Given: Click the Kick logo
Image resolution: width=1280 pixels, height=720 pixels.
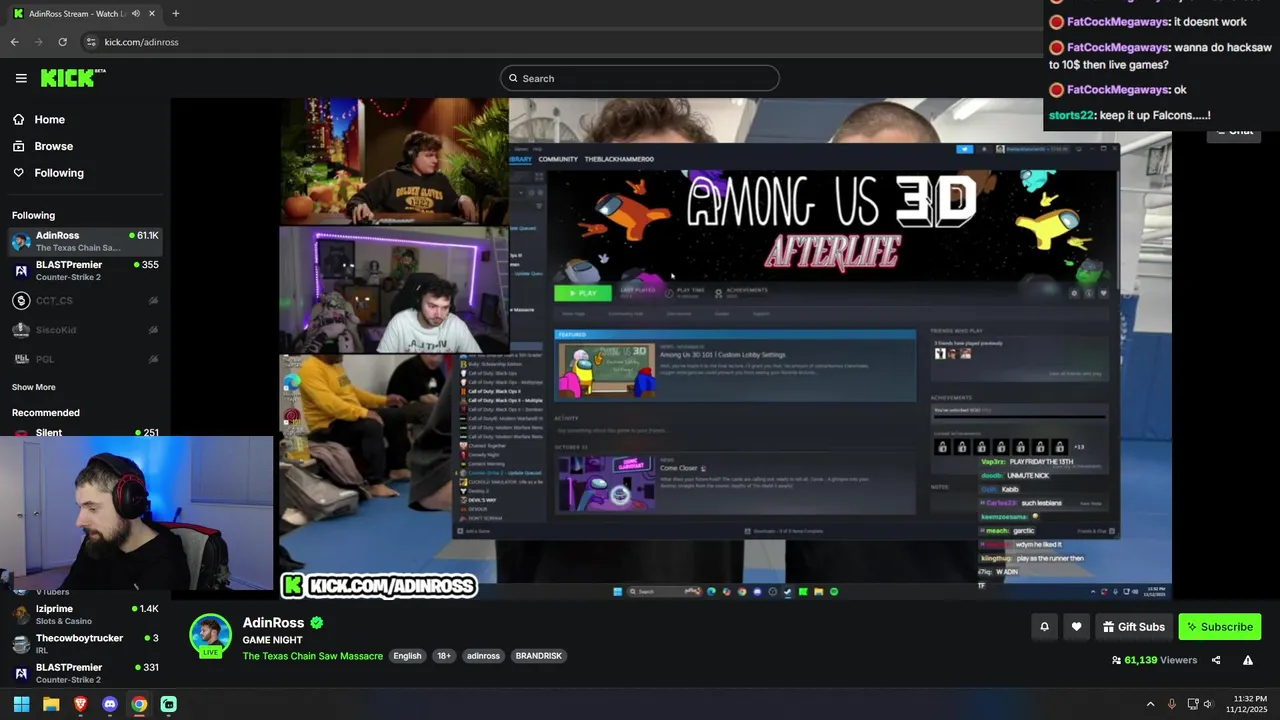Looking at the screenshot, I should pos(73,78).
